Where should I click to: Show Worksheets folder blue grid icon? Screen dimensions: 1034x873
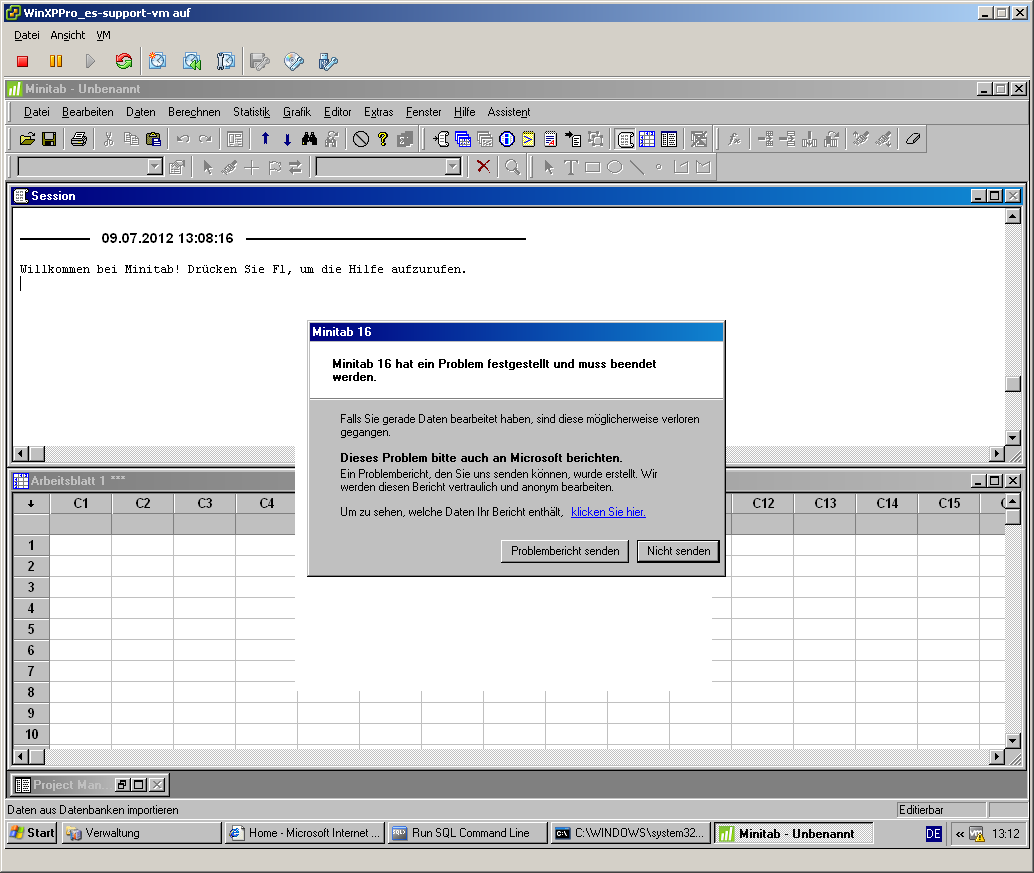click(x=463, y=139)
